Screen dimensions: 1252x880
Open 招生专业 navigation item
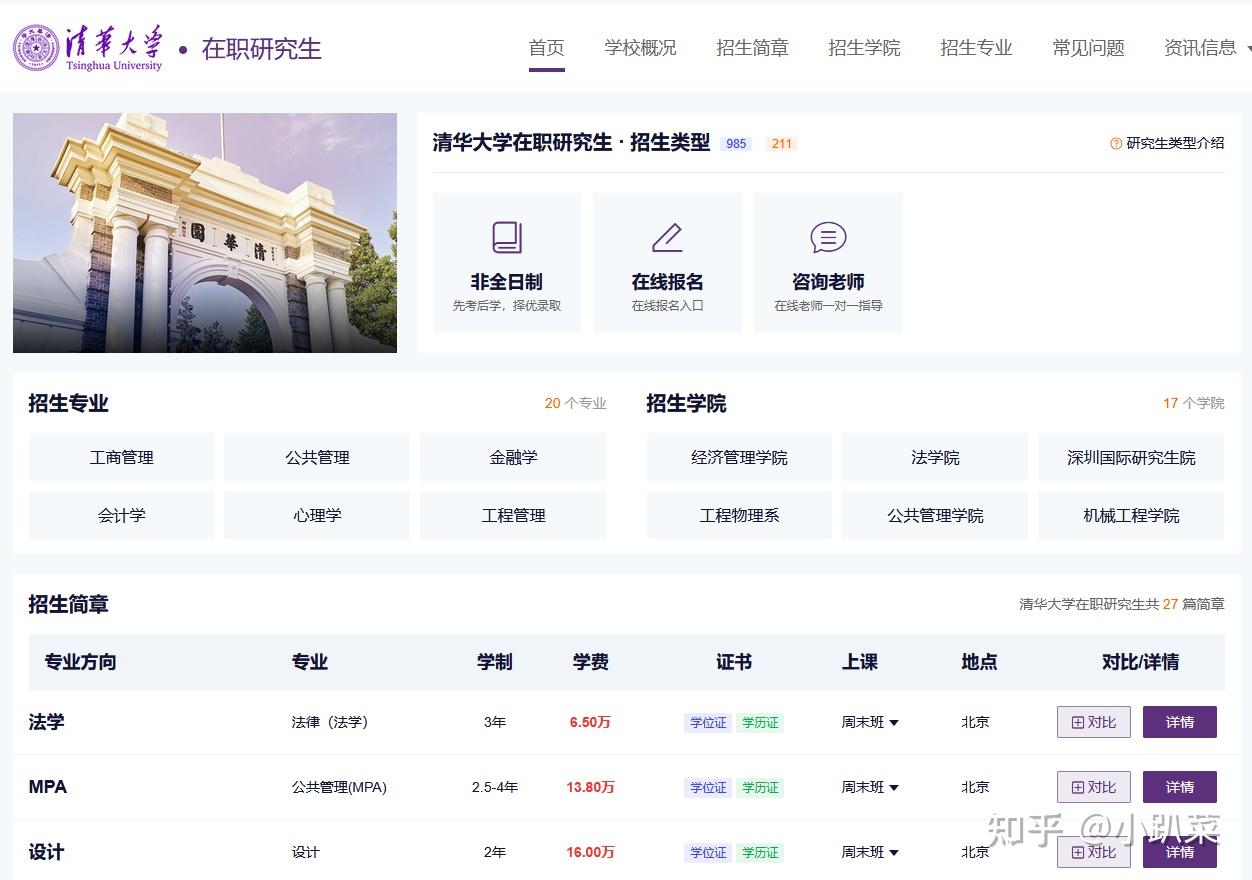976,47
